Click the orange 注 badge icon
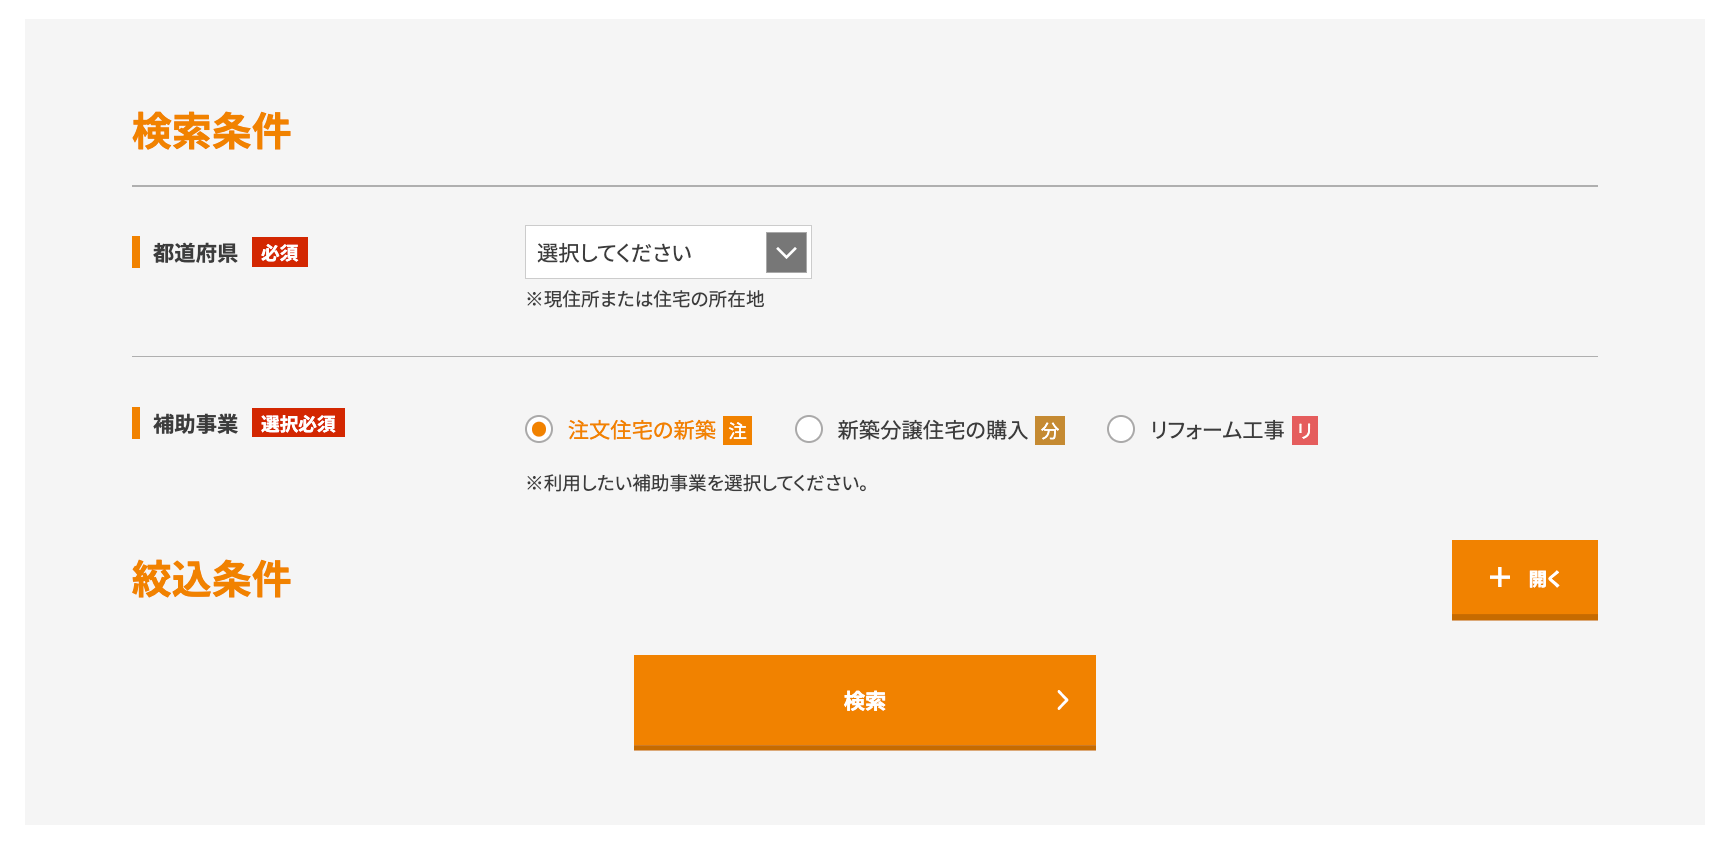Viewport: 1728px width, 850px height. tap(738, 430)
